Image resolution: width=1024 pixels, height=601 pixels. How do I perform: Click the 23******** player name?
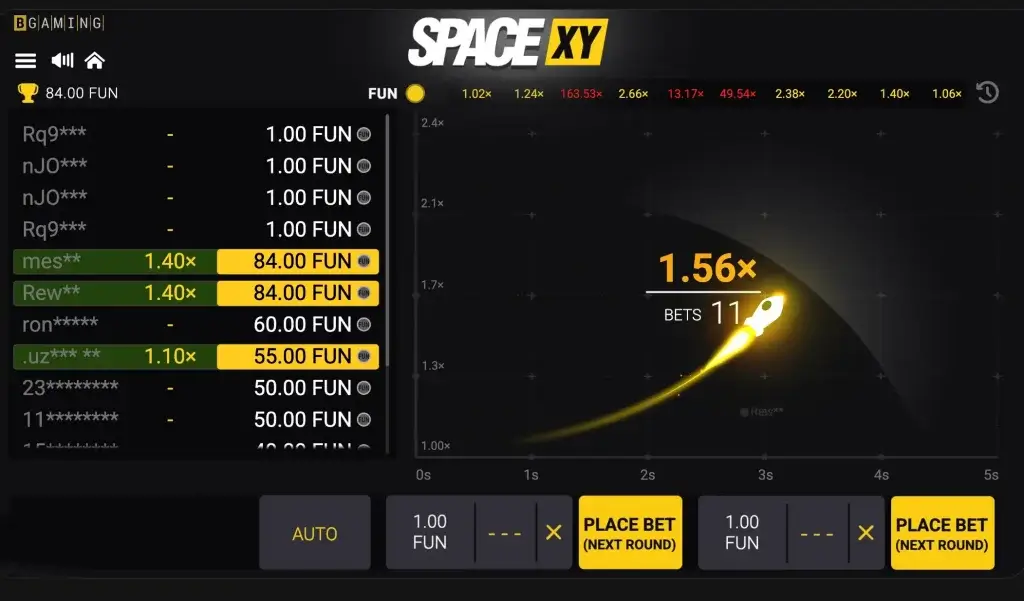click(71, 388)
